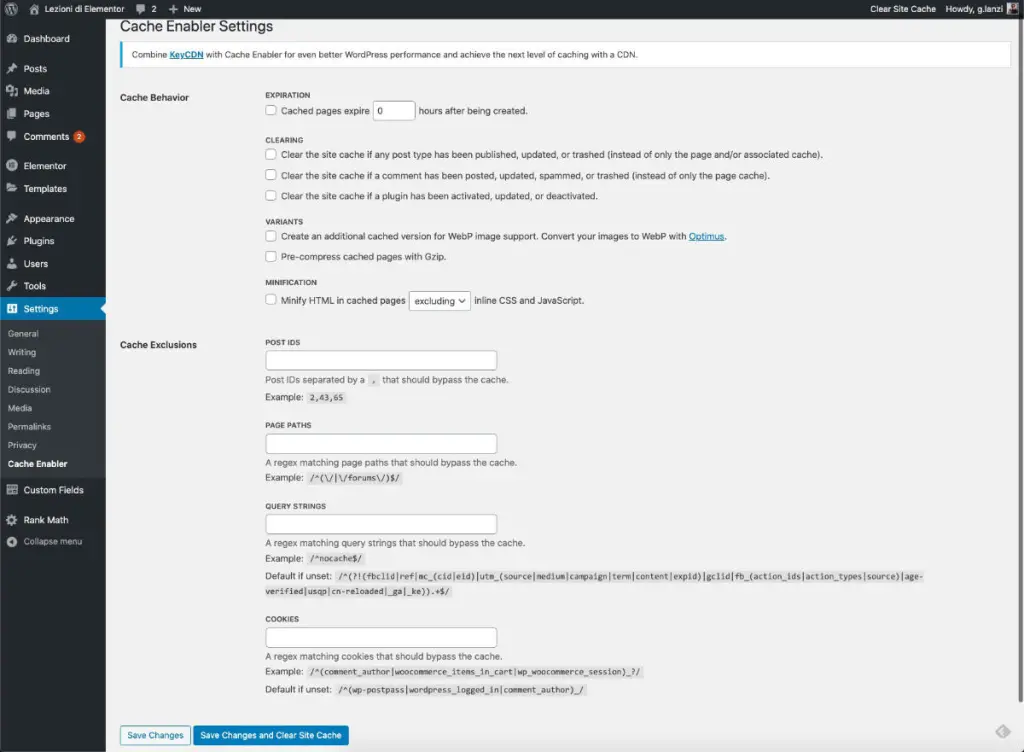Click the Settings sliders icon
The height and width of the screenshot is (752, 1024).
[12, 309]
